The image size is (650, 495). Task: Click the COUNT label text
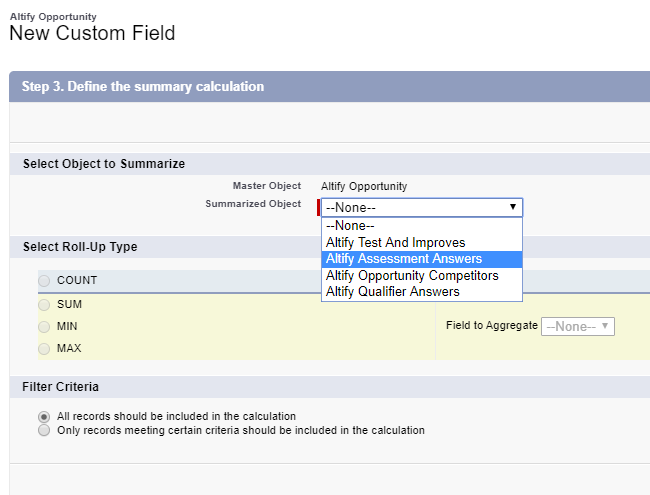(x=77, y=280)
